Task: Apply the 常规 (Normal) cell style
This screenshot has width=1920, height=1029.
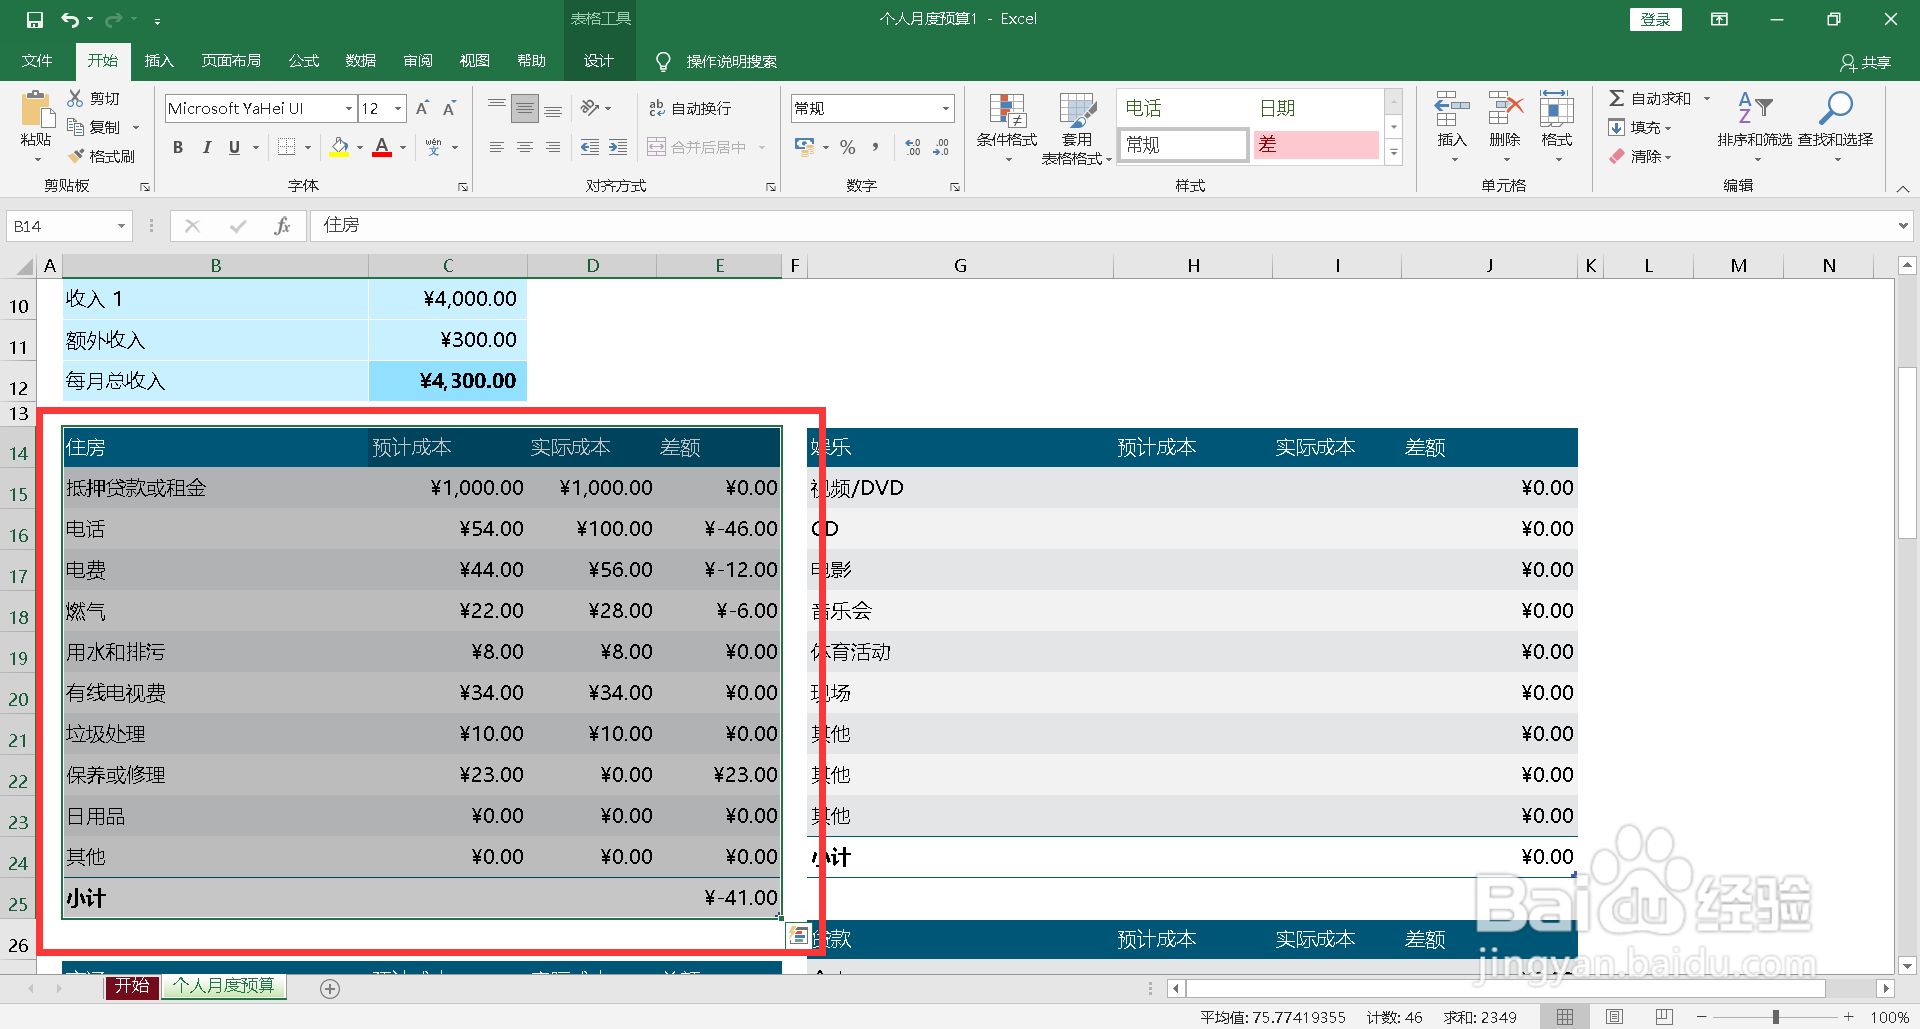Action: (1184, 145)
